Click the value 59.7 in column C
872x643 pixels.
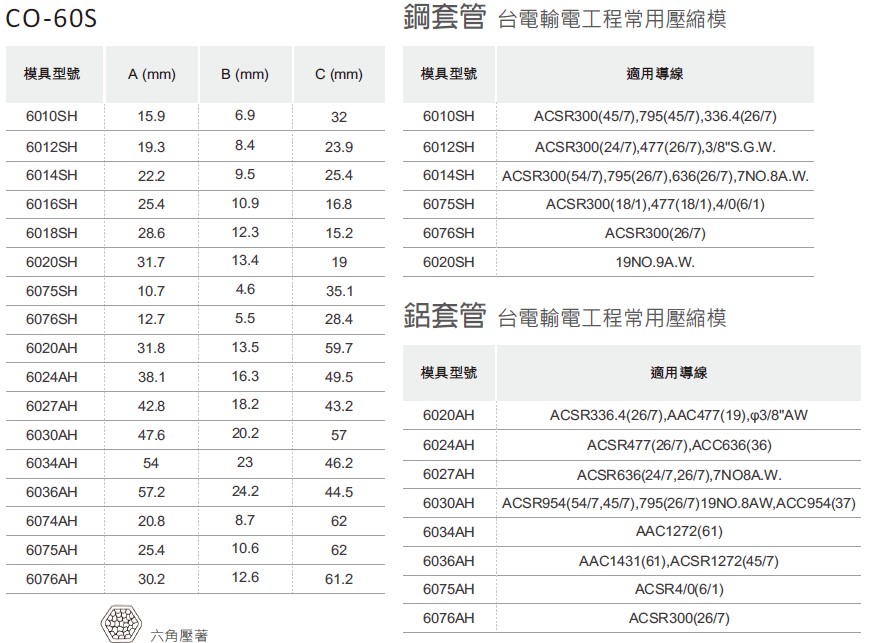[x=339, y=348]
